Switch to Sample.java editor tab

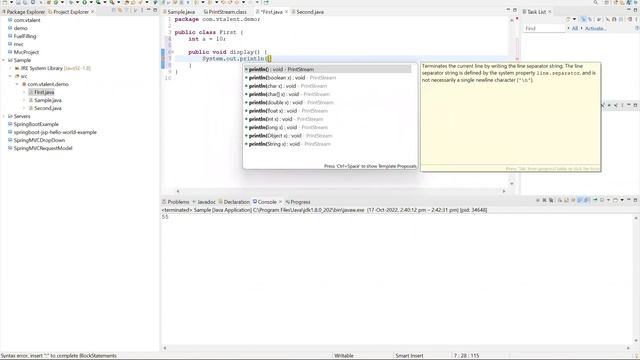tap(180, 12)
